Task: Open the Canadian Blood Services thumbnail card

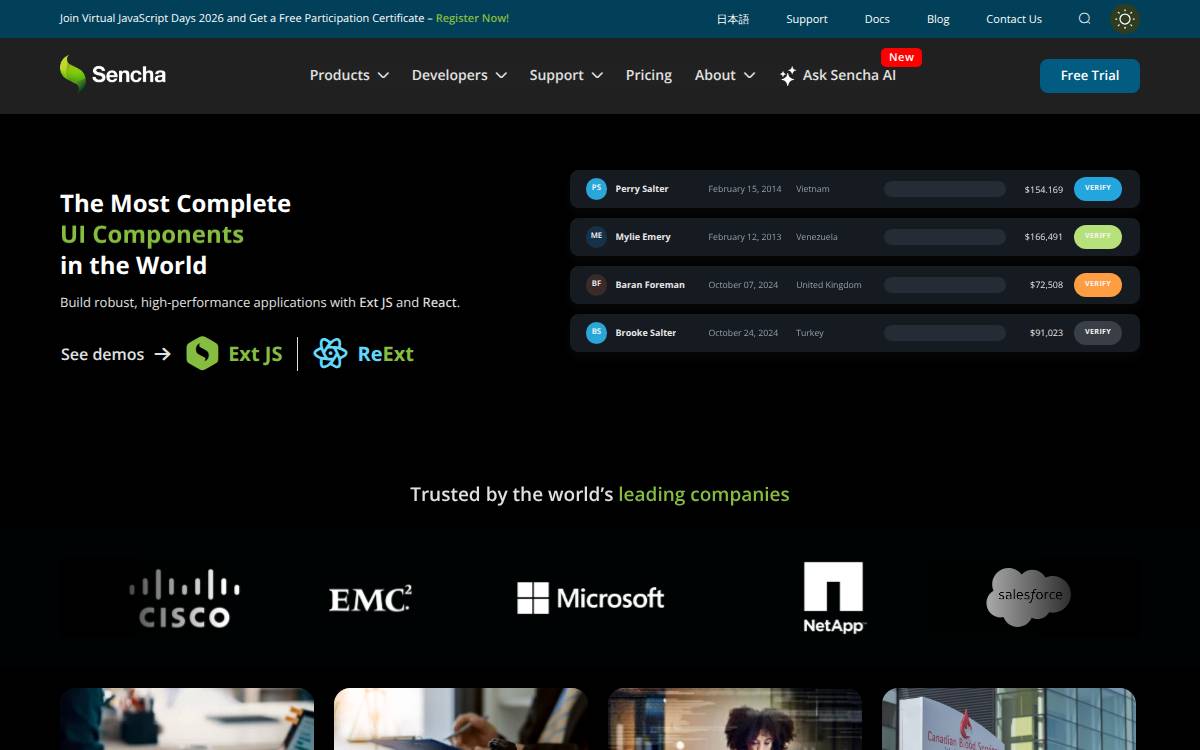Action: point(1009,719)
